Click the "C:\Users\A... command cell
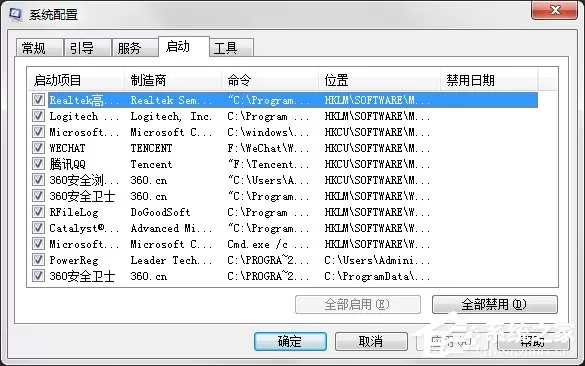Screen dimensions: 585x366 tap(268, 180)
